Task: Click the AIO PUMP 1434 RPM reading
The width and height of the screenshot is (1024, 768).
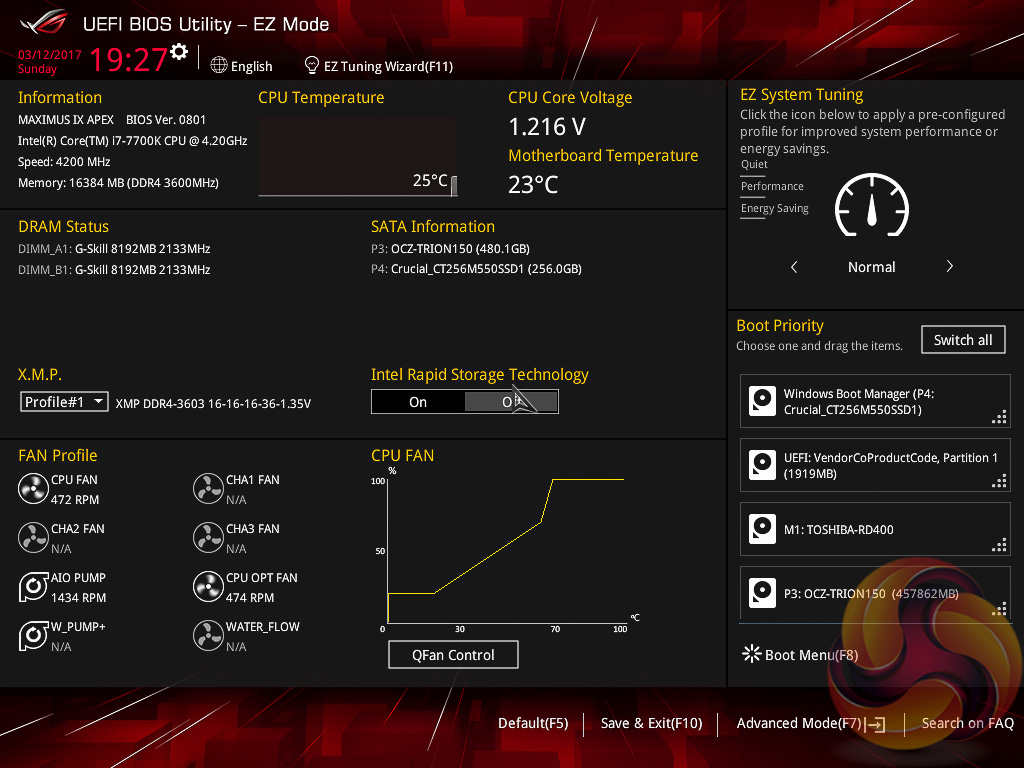Action: pos(78,598)
